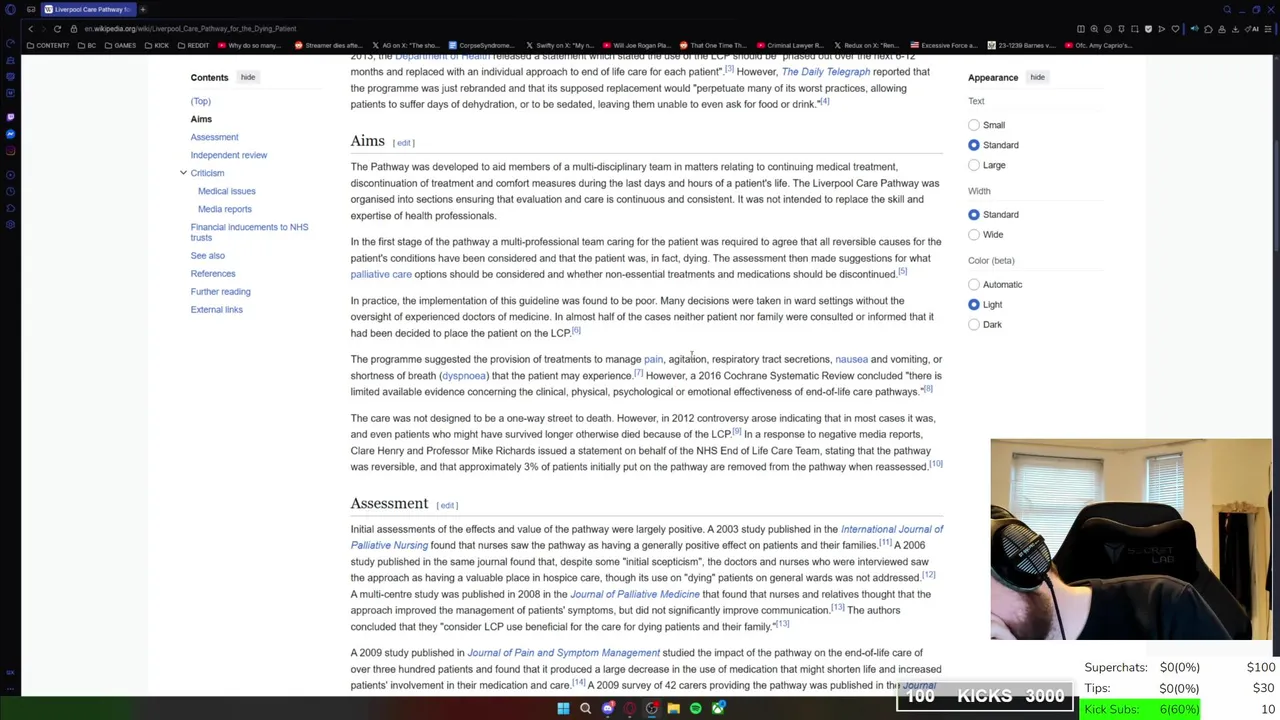Open Xbox app from the taskbar
Image resolution: width=1280 pixels, height=720 pixels.
718,709
